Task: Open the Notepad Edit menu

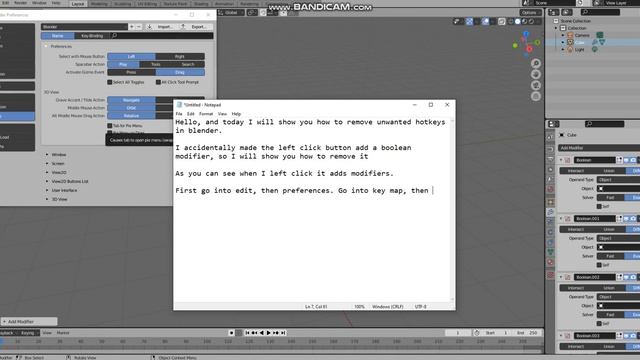Action: pos(191,114)
